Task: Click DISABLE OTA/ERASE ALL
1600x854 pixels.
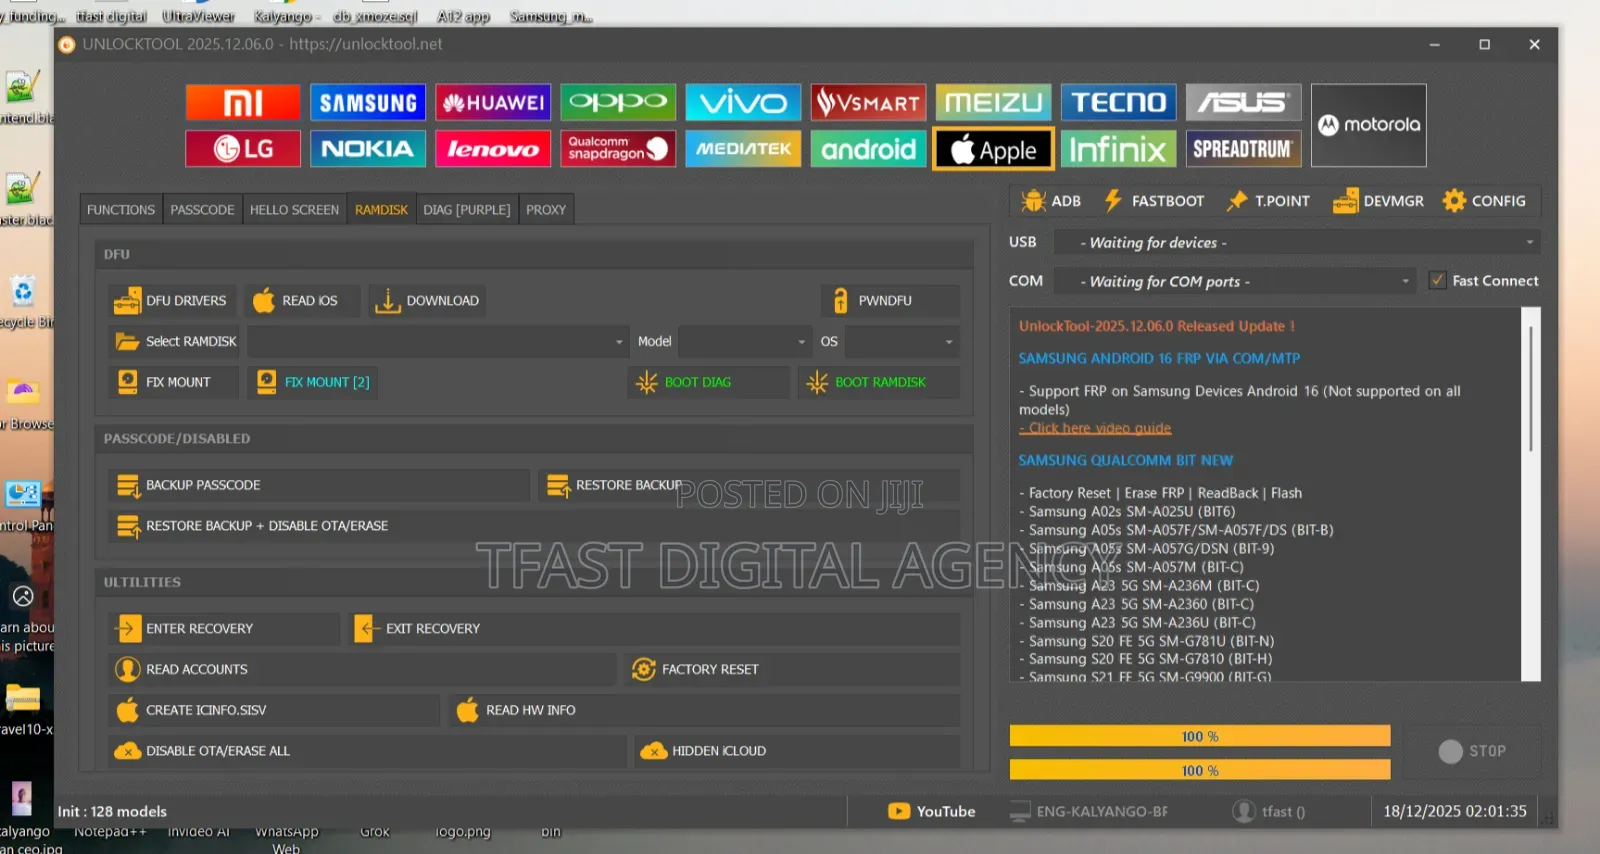Action: (366, 751)
